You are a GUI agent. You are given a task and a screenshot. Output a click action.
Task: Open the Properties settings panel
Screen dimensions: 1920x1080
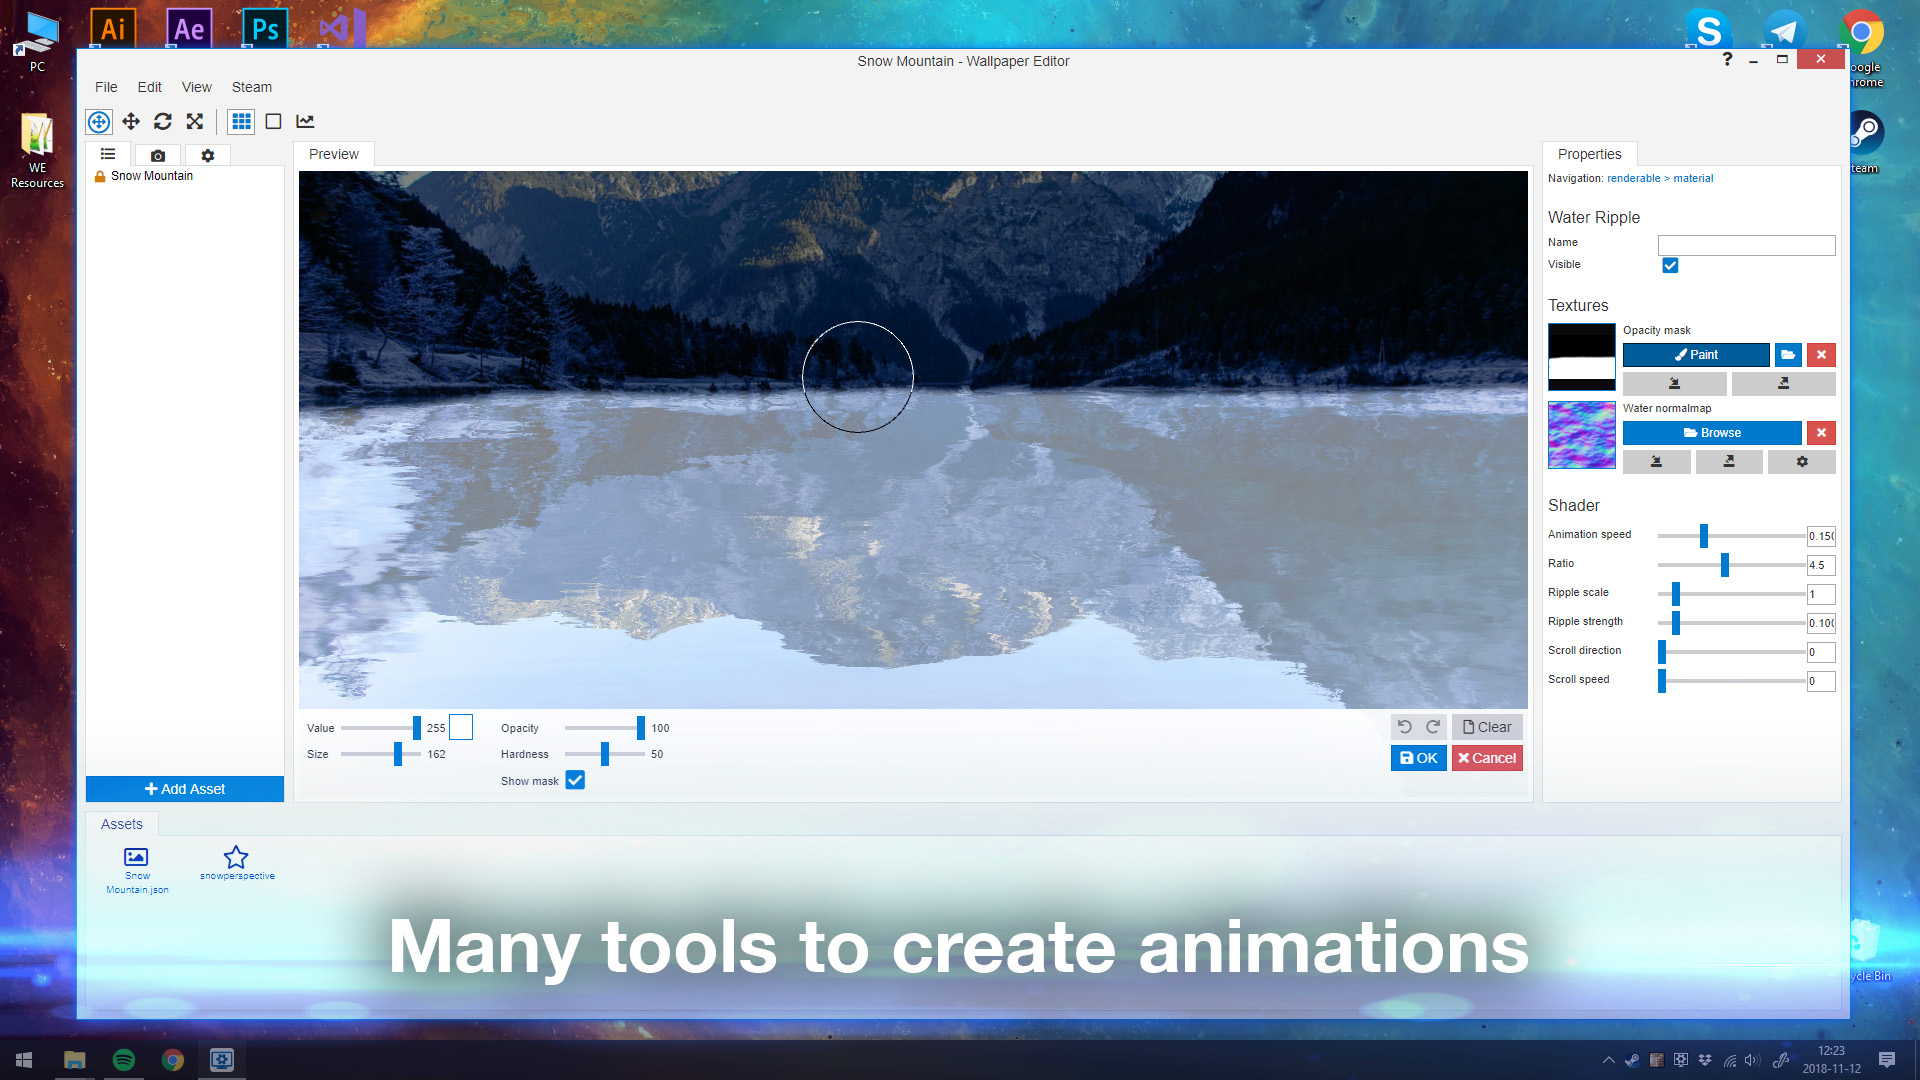pyautogui.click(x=1589, y=154)
